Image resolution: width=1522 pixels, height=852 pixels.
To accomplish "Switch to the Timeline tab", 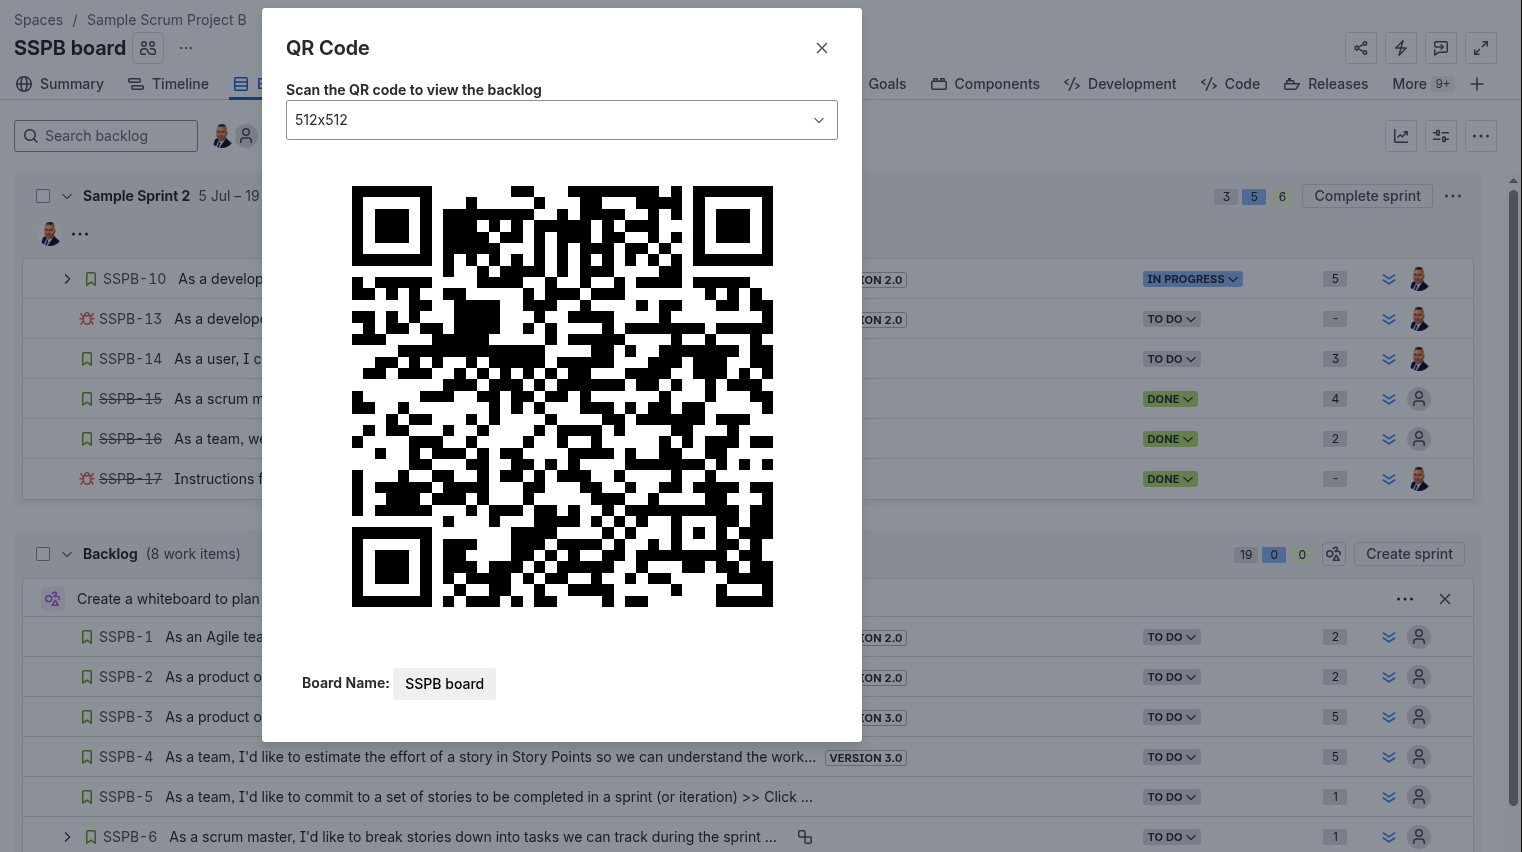I will [x=168, y=84].
